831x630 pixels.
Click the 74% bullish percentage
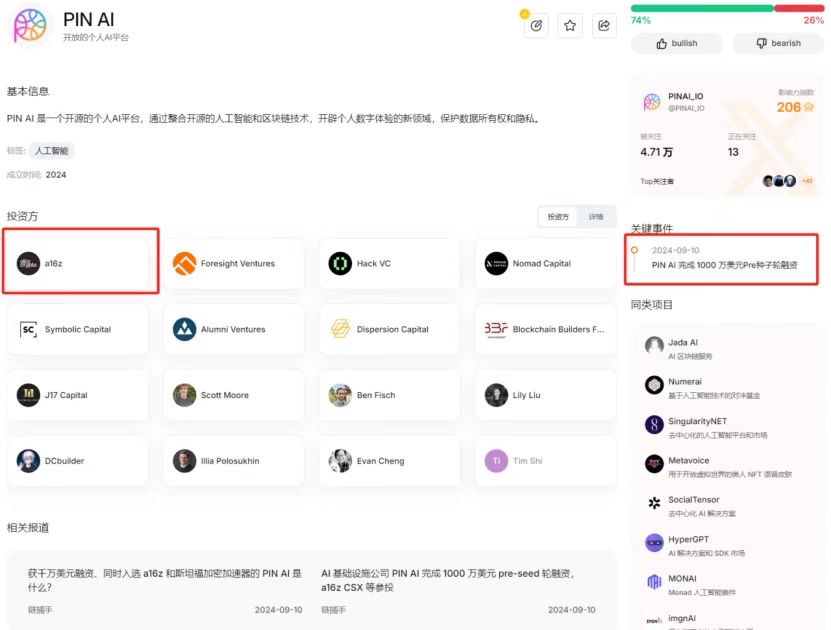(640, 20)
